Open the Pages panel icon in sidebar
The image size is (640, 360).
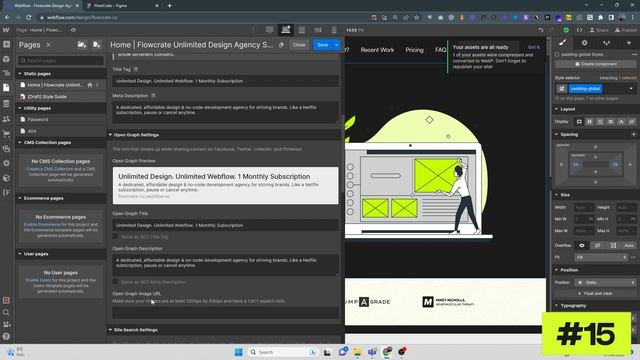pos(6,88)
